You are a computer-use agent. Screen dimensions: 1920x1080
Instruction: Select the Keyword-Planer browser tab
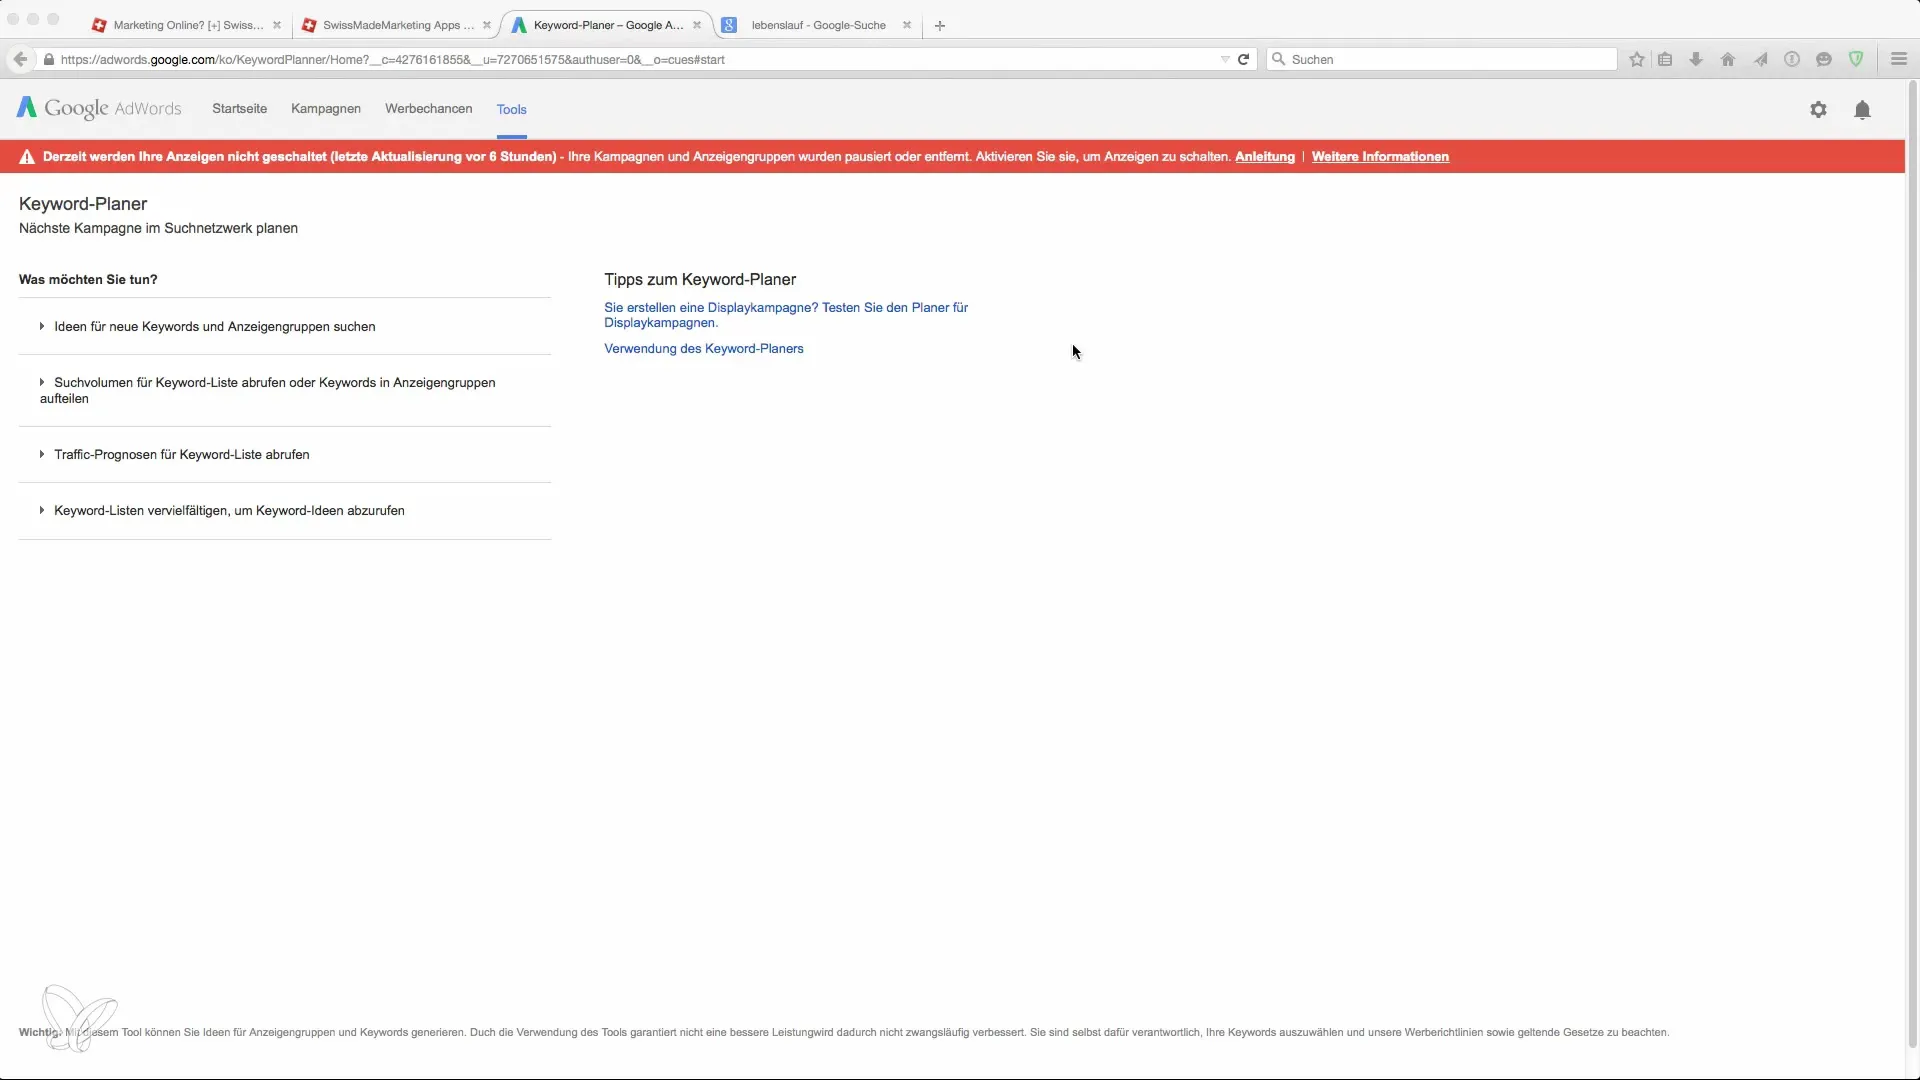tap(606, 25)
